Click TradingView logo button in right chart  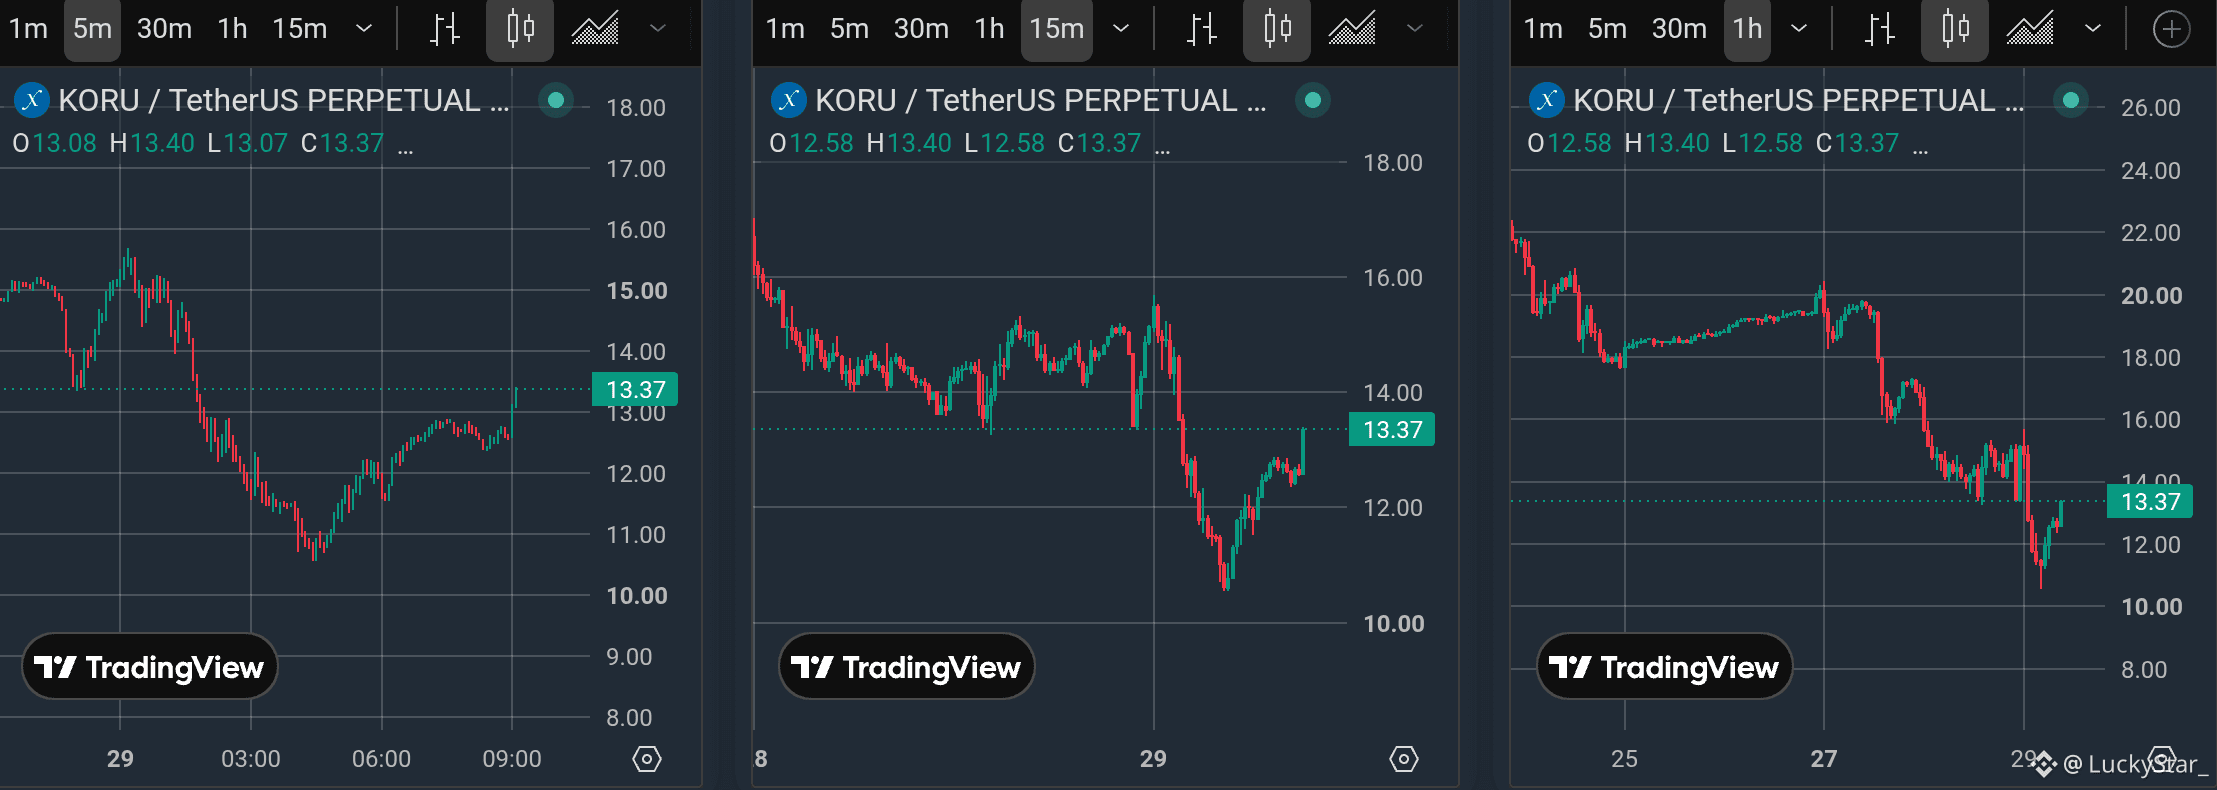[x=1664, y=667]
